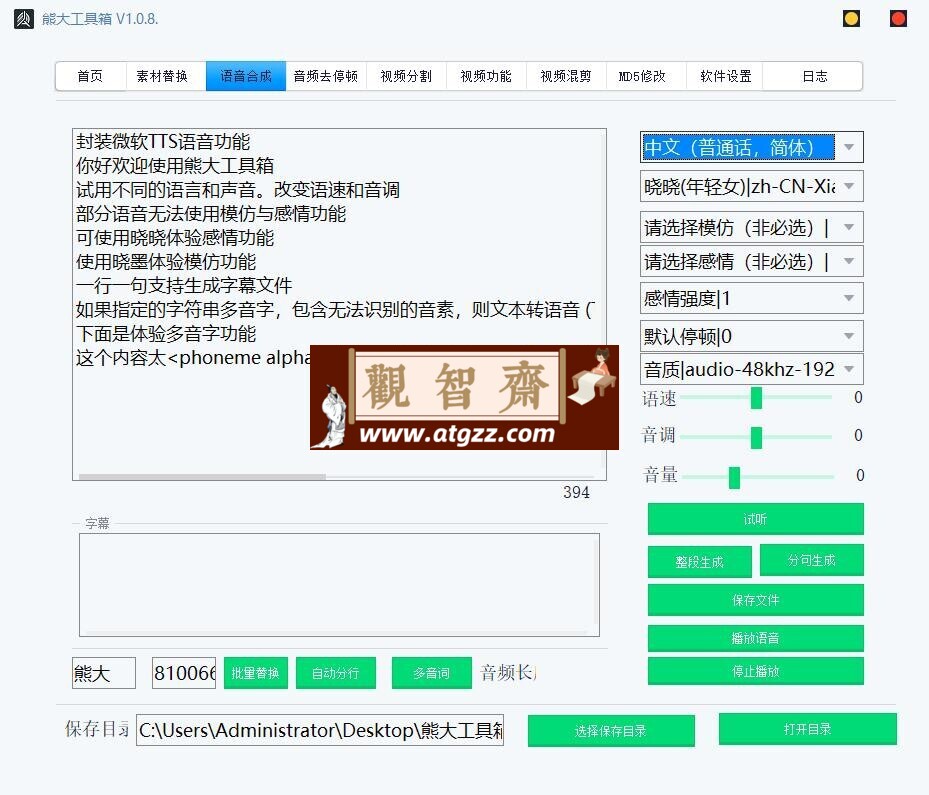Click the 音频长 label

508,673
